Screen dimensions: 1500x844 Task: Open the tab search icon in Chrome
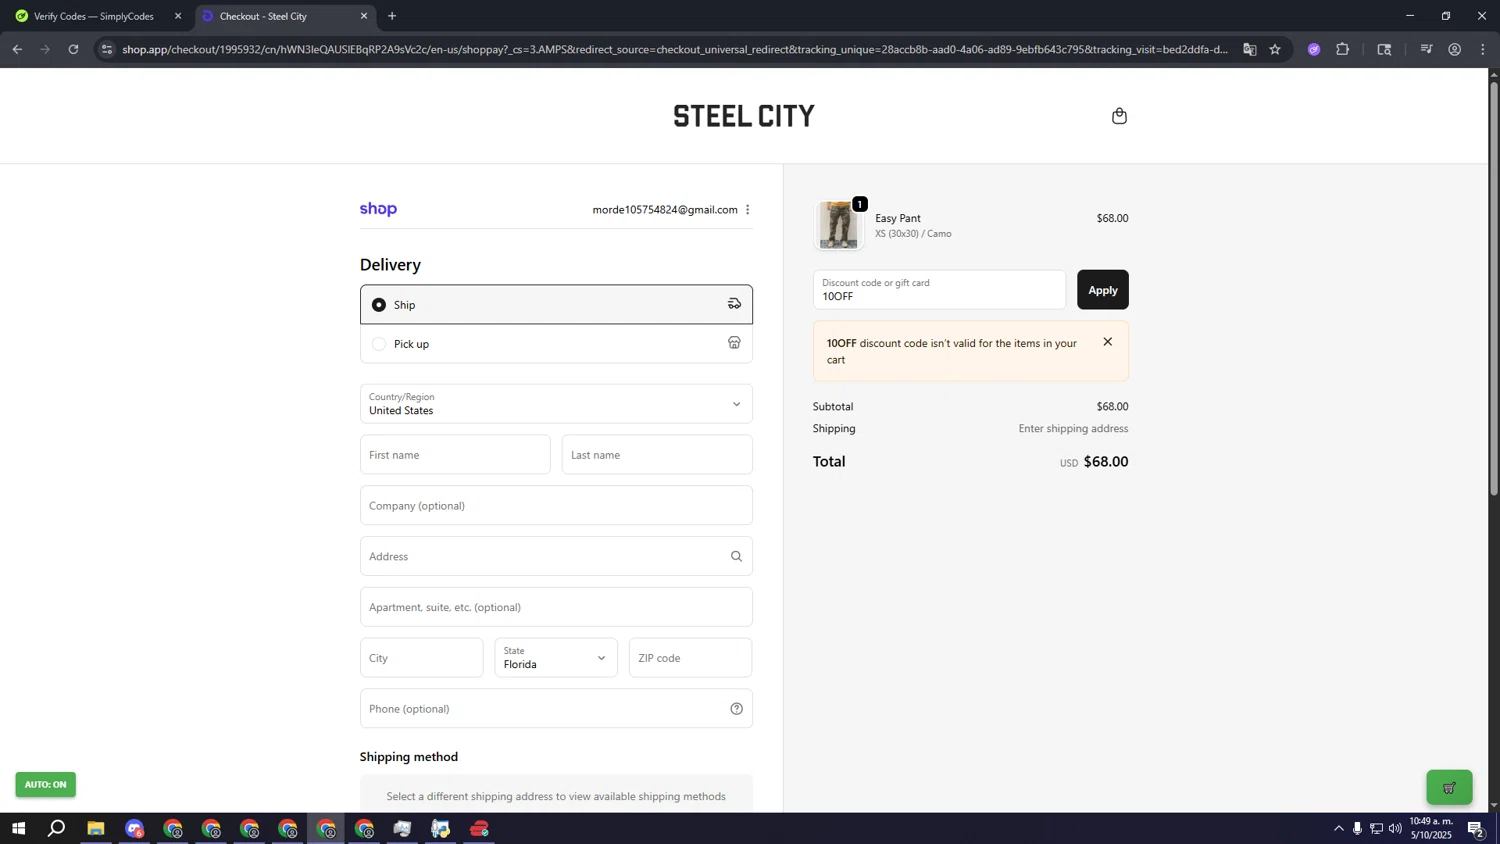pyautogui.click(x=1384, y=49)
